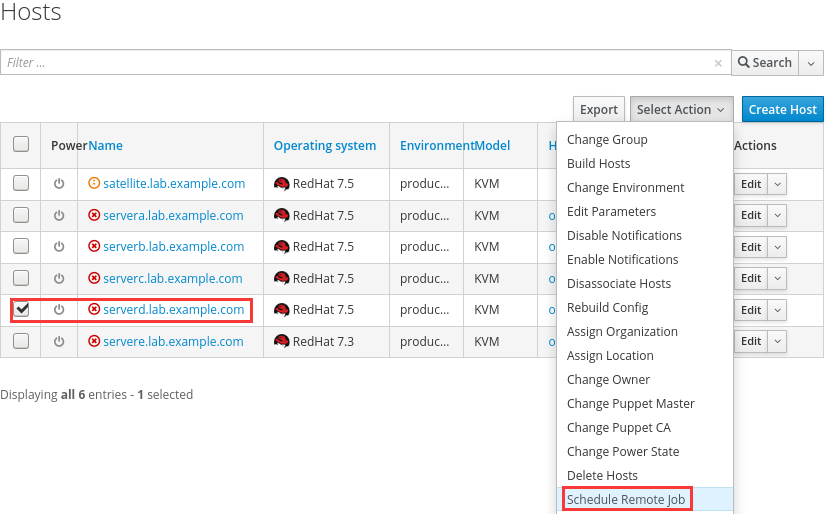Click the magnifier Search button
Viewport: 828px width, 514px height.
coord(764,62)
